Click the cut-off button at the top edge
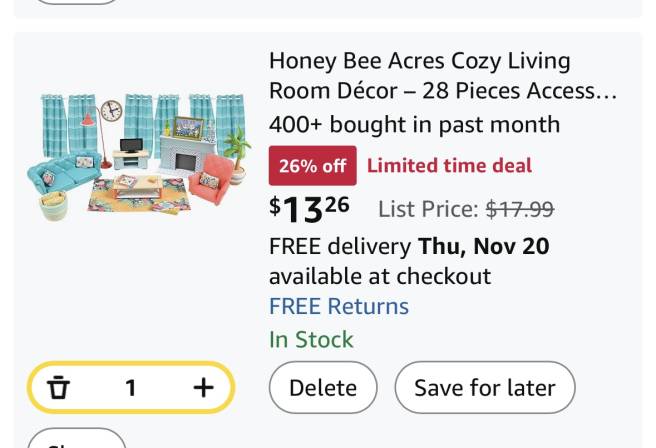The width and height of the screenshot is (656, 448). 76,3
